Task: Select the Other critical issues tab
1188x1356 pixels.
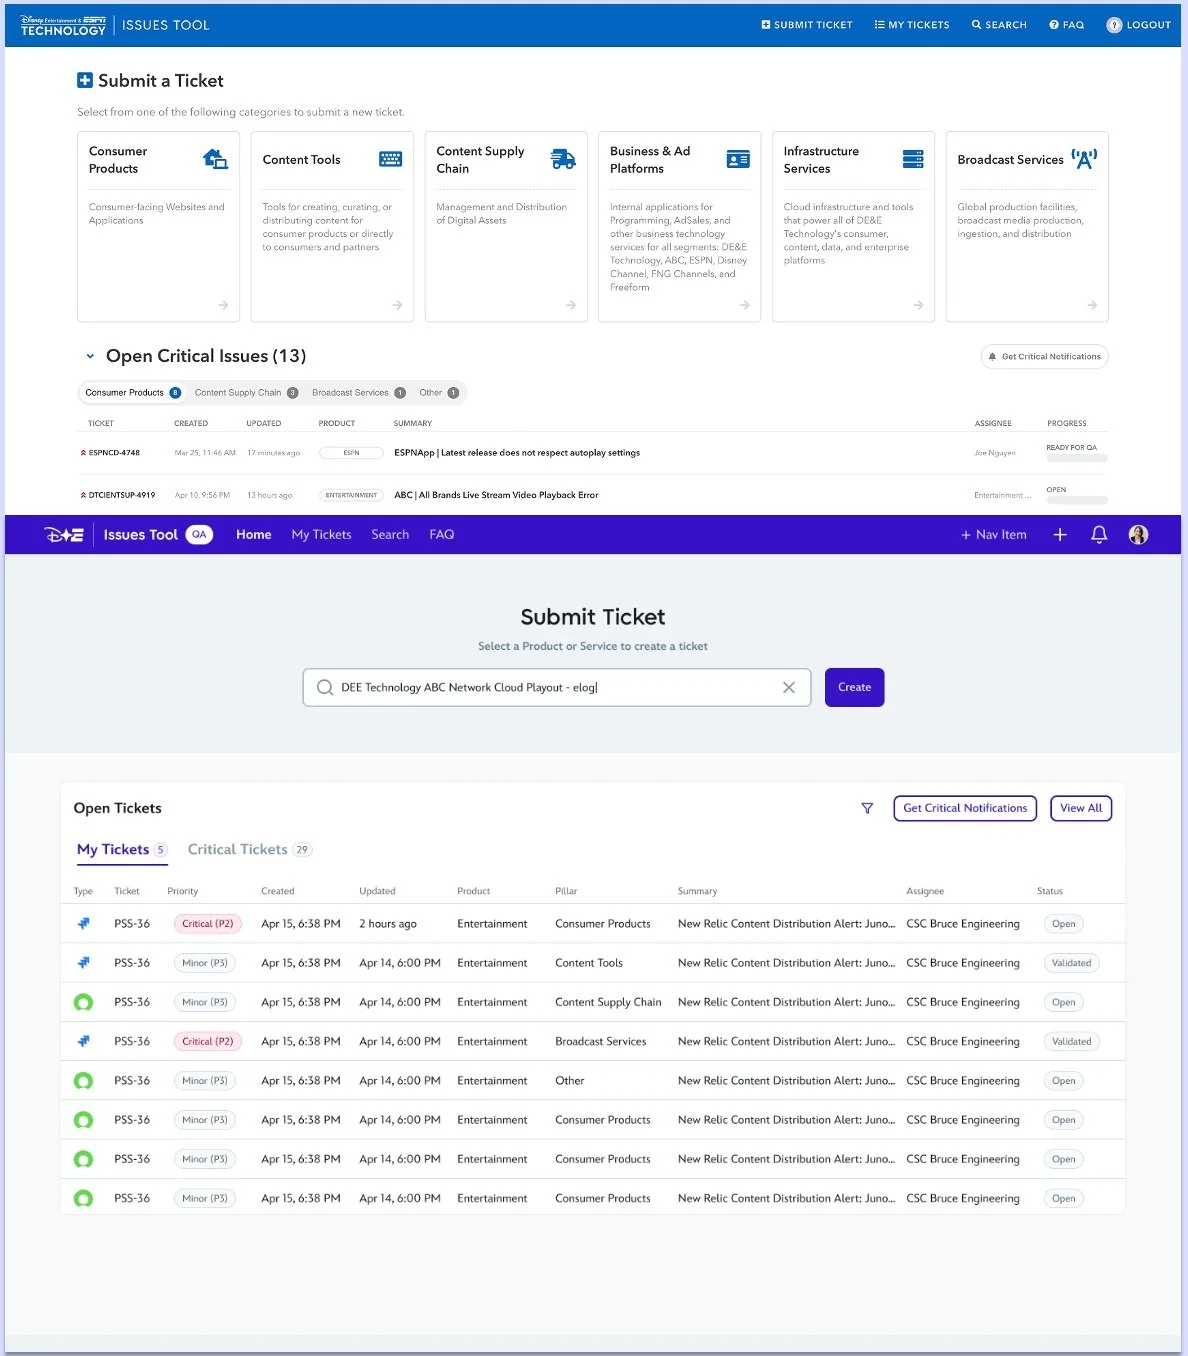Action: (x=439, y=393)
